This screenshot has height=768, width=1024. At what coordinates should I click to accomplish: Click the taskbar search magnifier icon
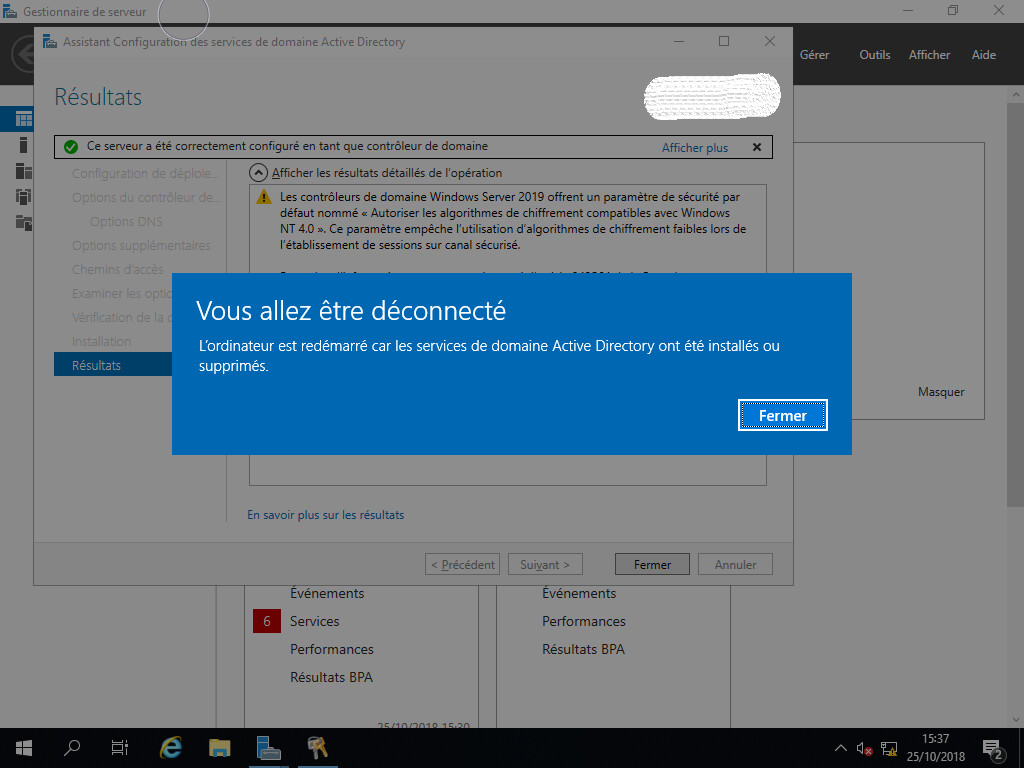coord(72,747)
